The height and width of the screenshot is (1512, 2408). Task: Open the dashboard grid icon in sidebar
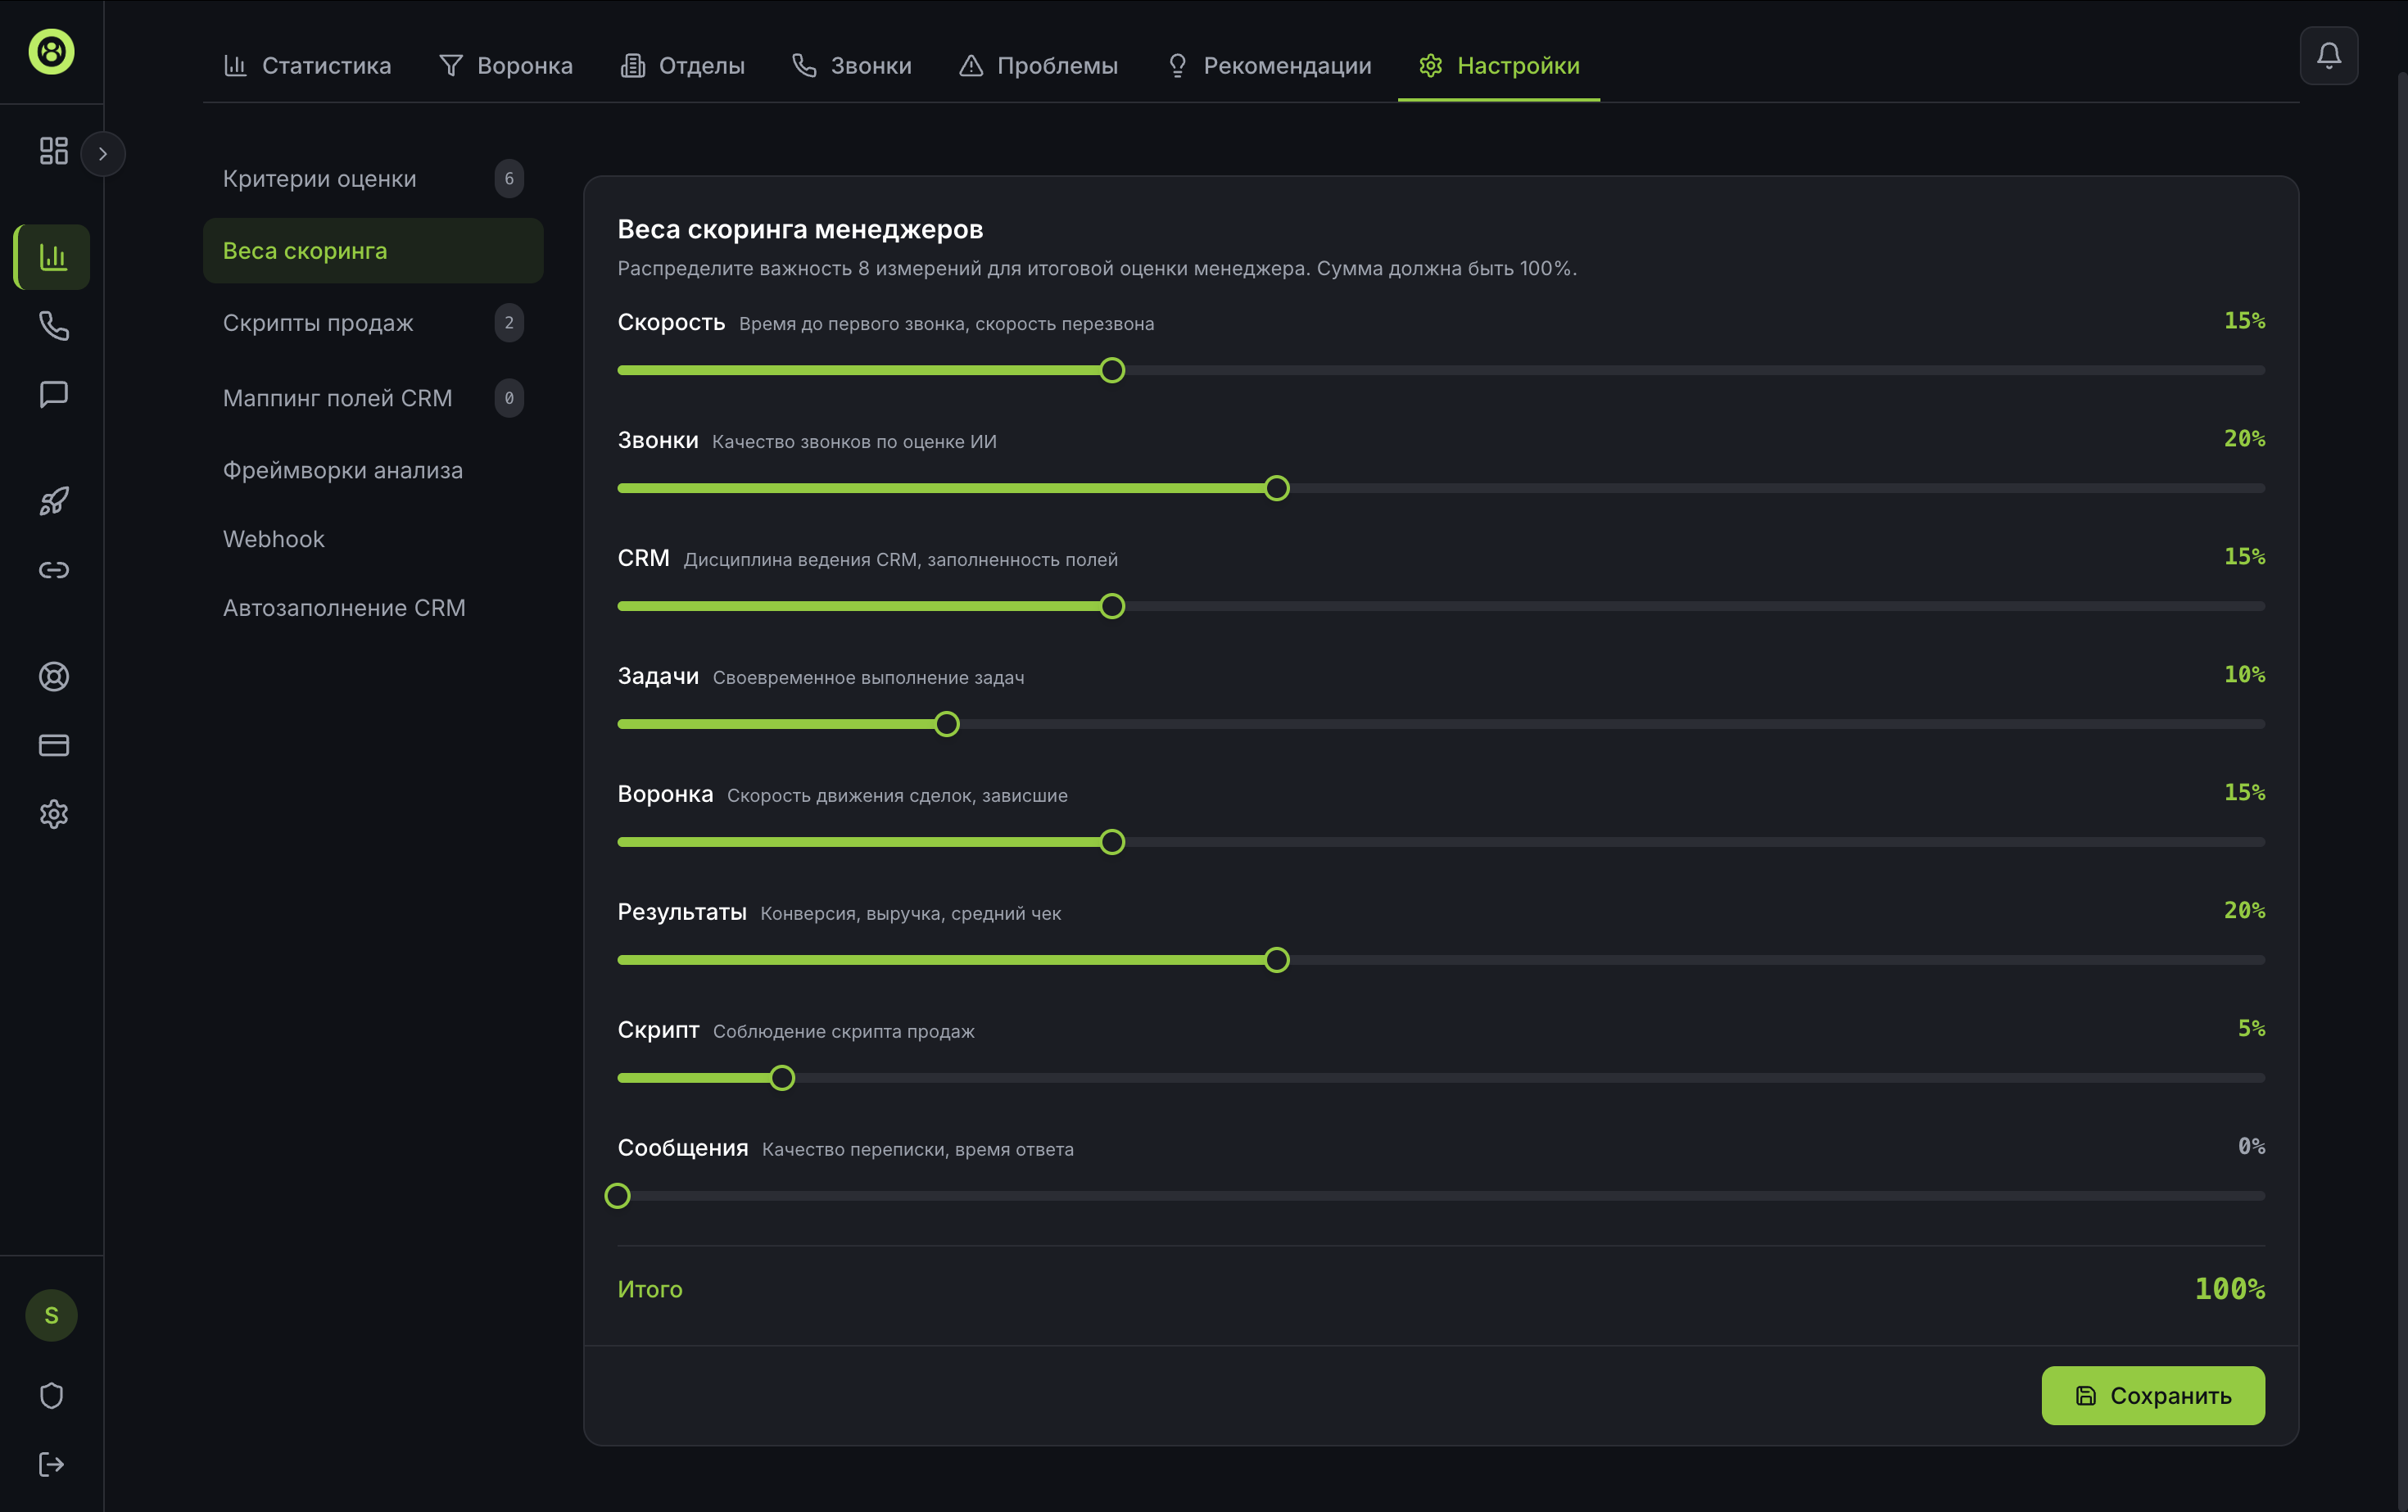point(53,151)
